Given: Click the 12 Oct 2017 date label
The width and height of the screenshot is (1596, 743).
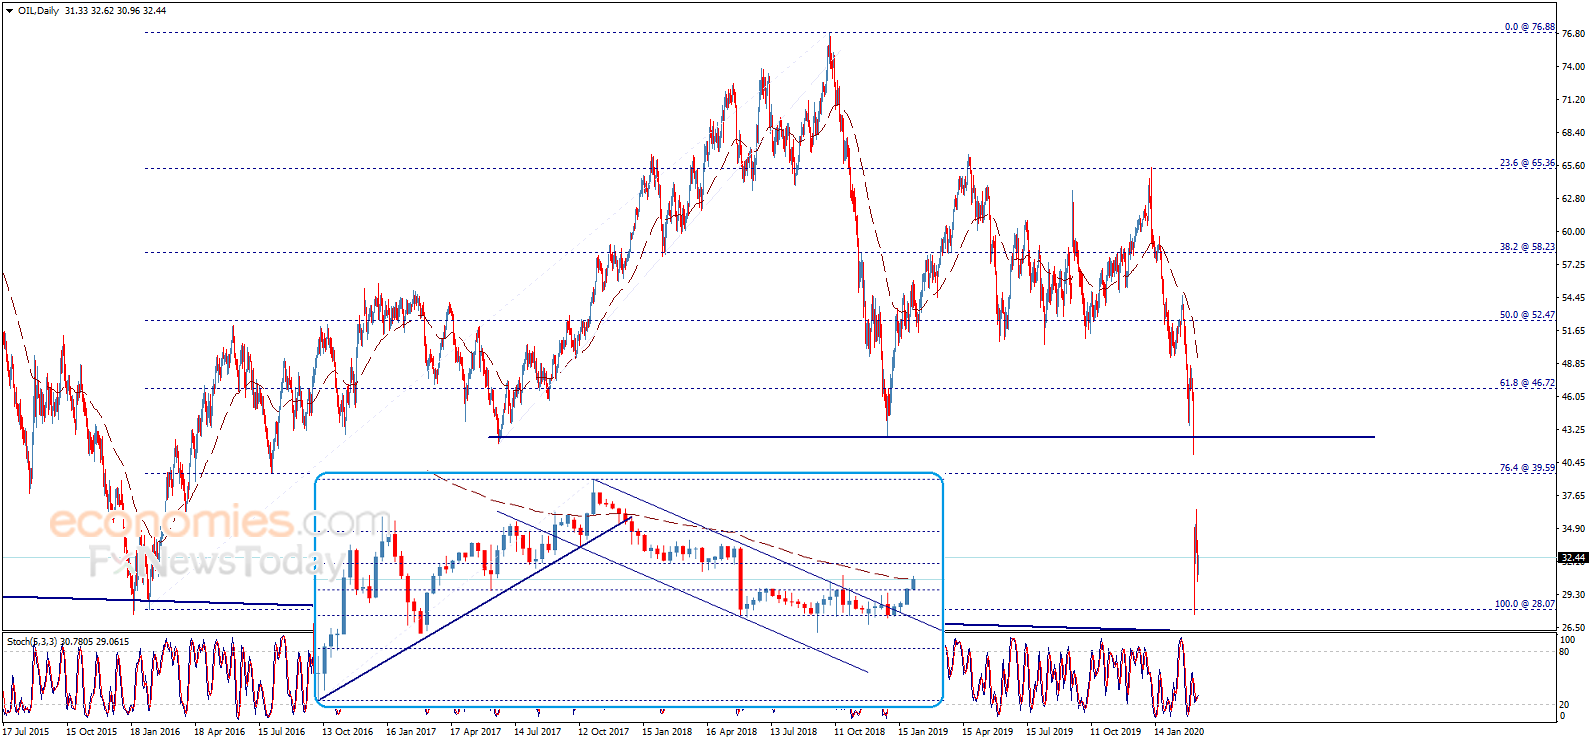Looking at the screenshot, I should click(x=603, y=732).
